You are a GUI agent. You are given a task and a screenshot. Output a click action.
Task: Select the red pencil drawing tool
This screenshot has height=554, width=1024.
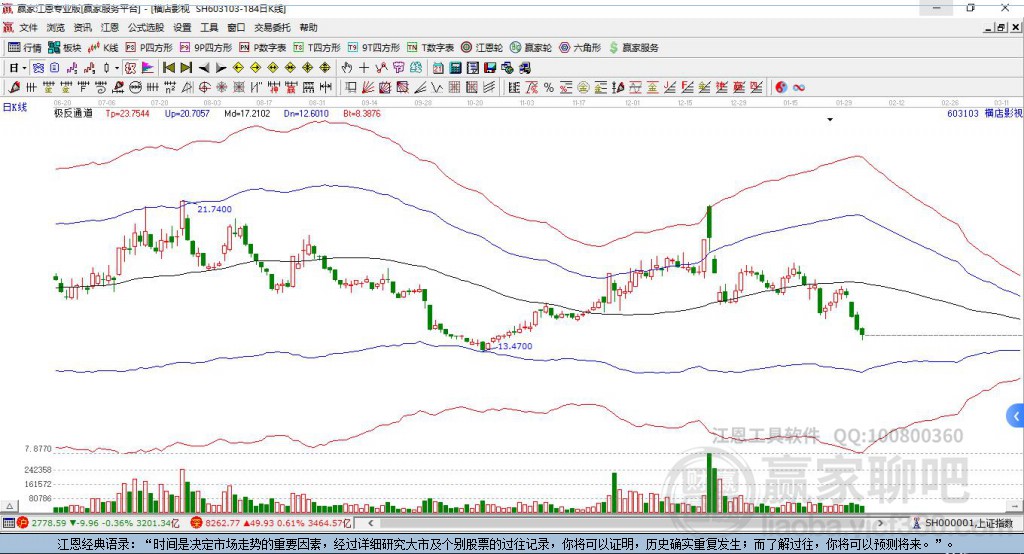click(14, 87)
